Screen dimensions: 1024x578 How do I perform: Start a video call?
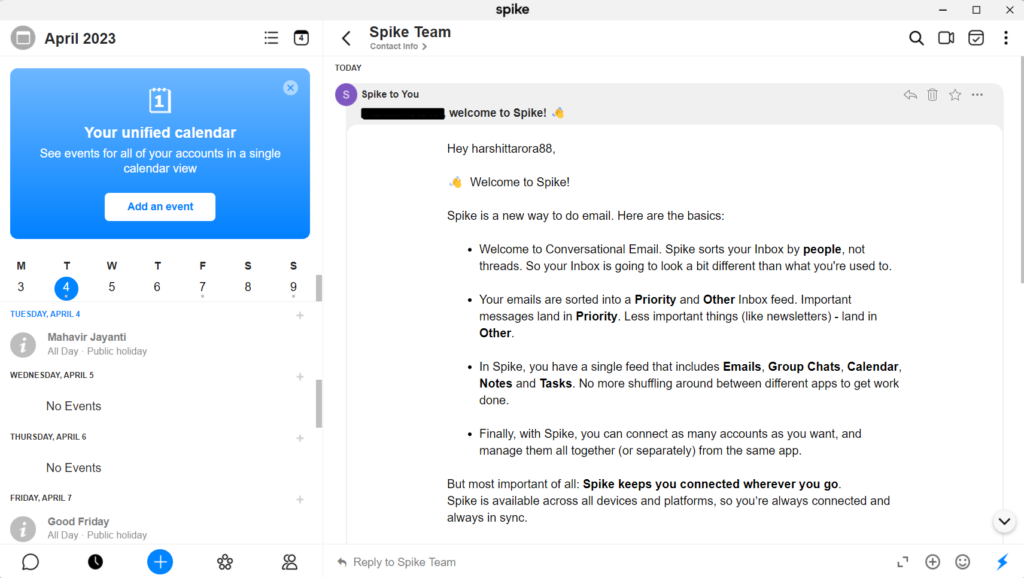[946, 38]
